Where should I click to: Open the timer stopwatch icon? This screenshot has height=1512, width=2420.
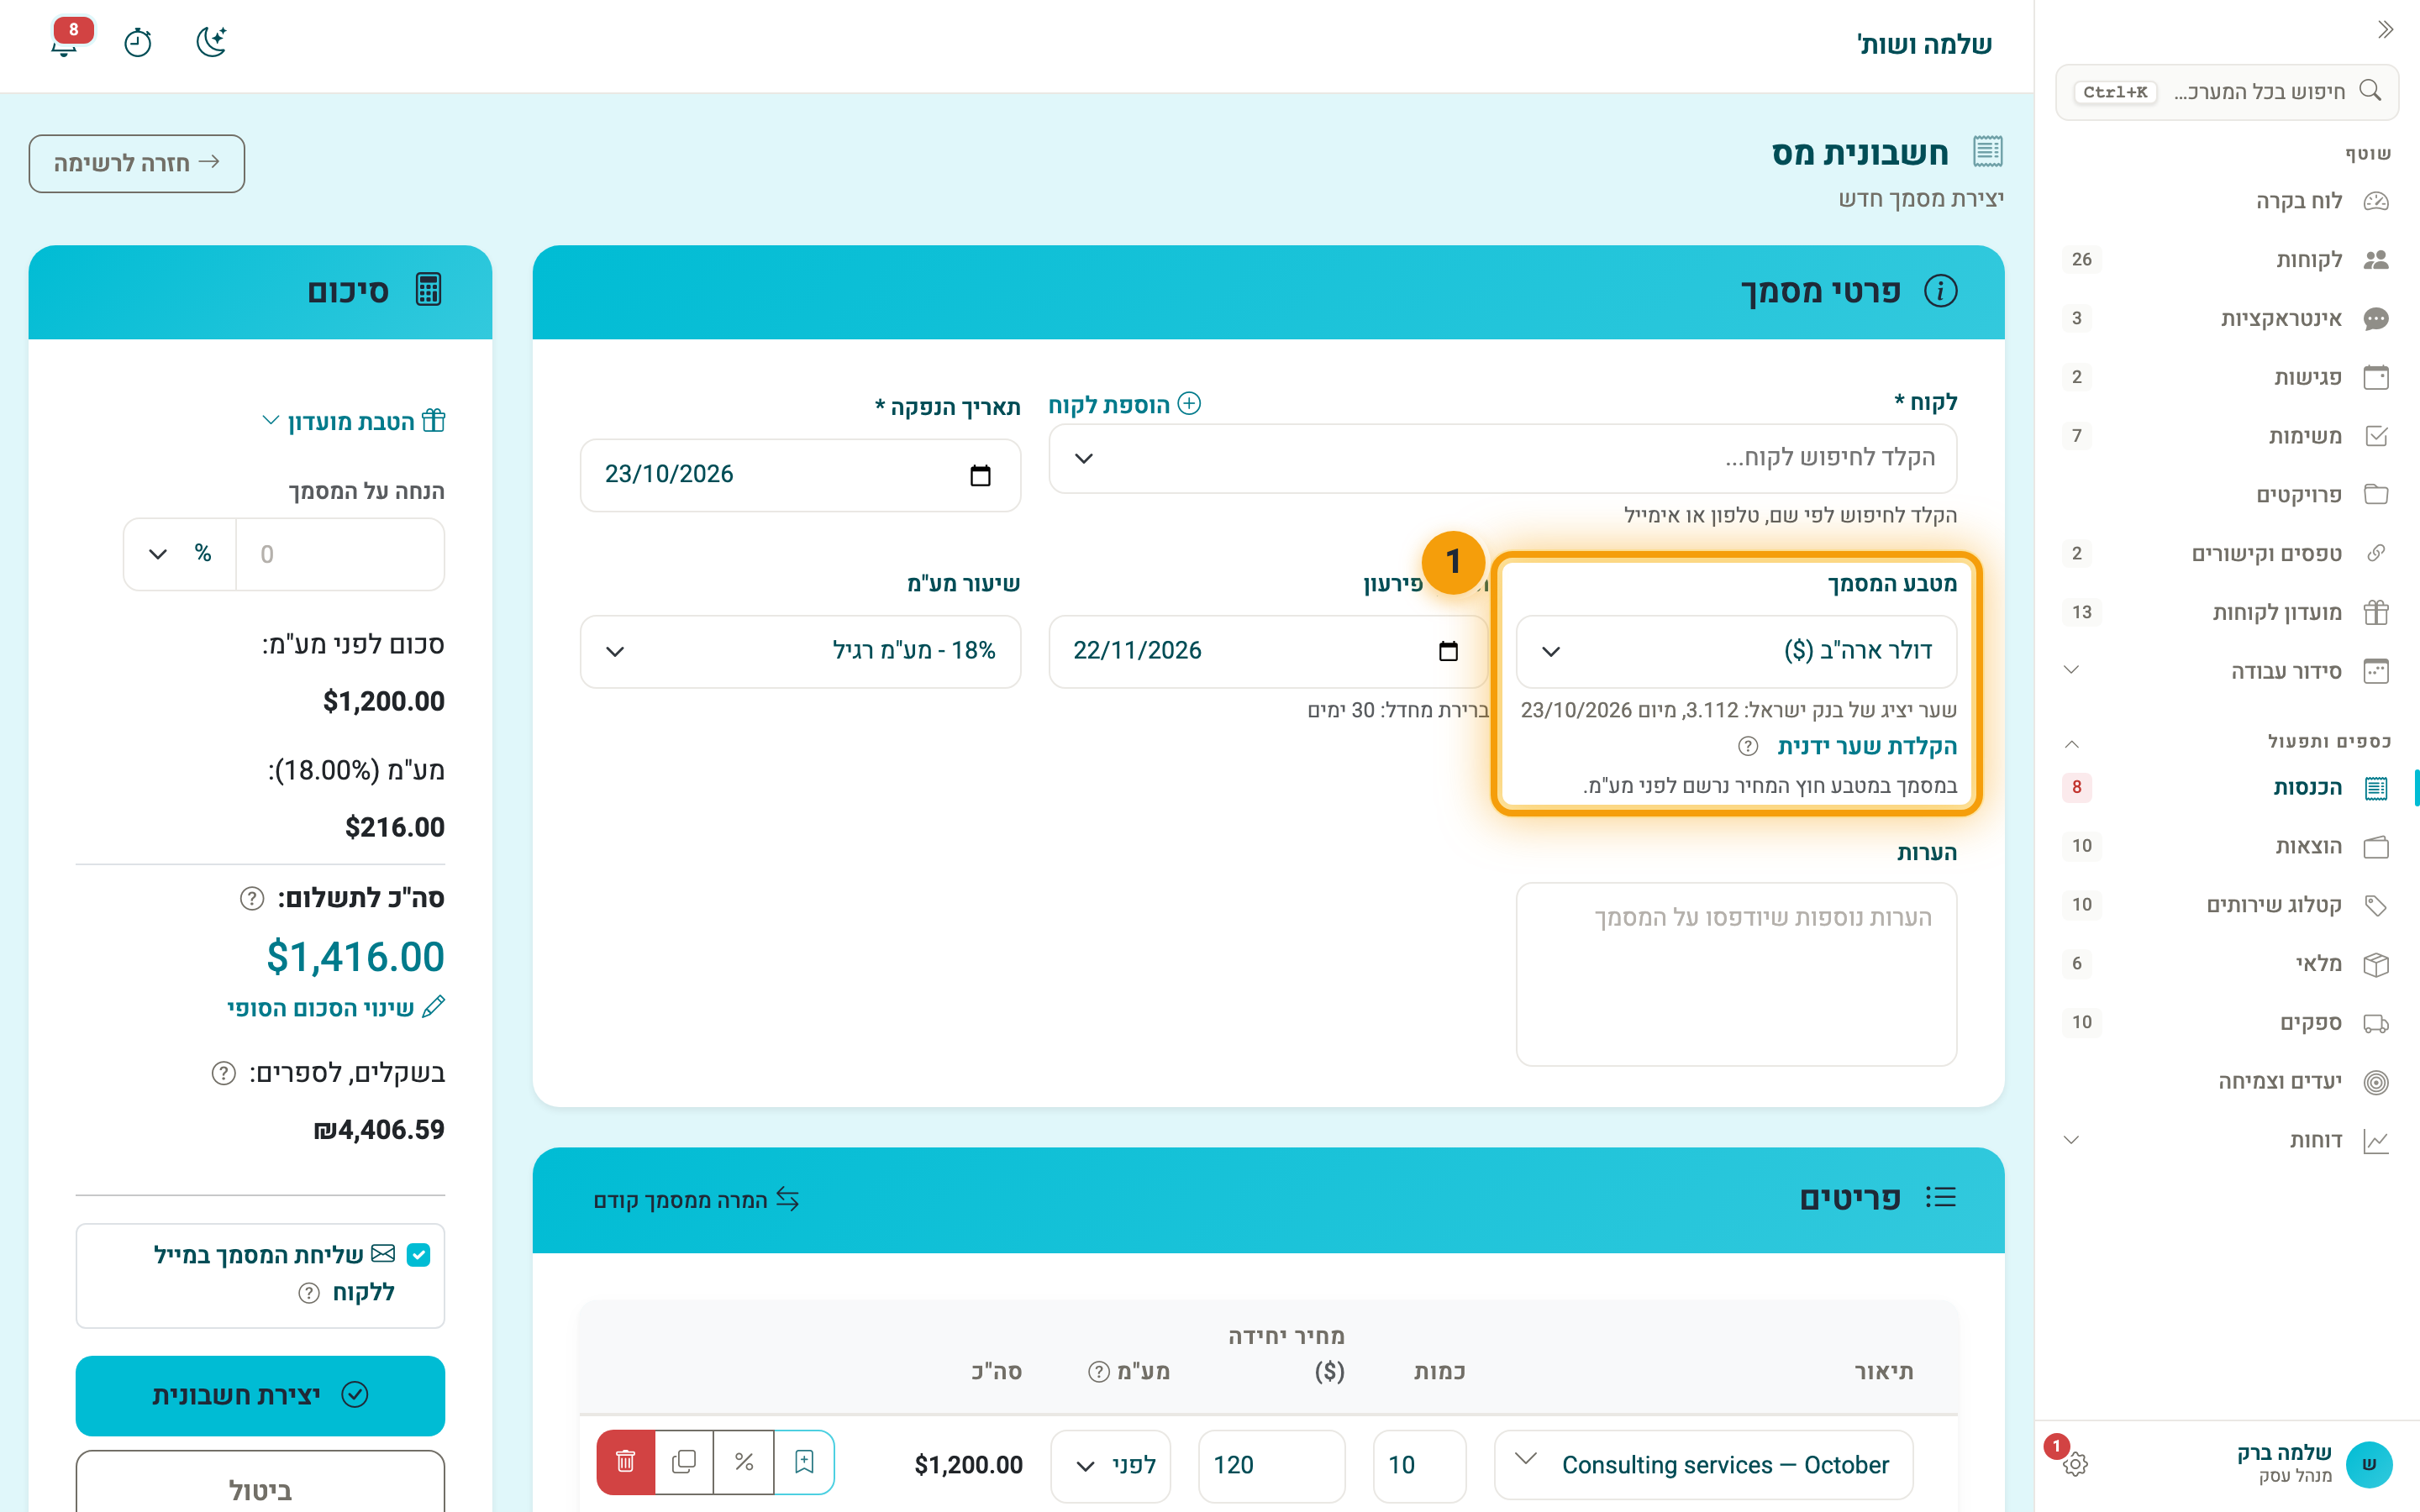[x=138, y=42]
